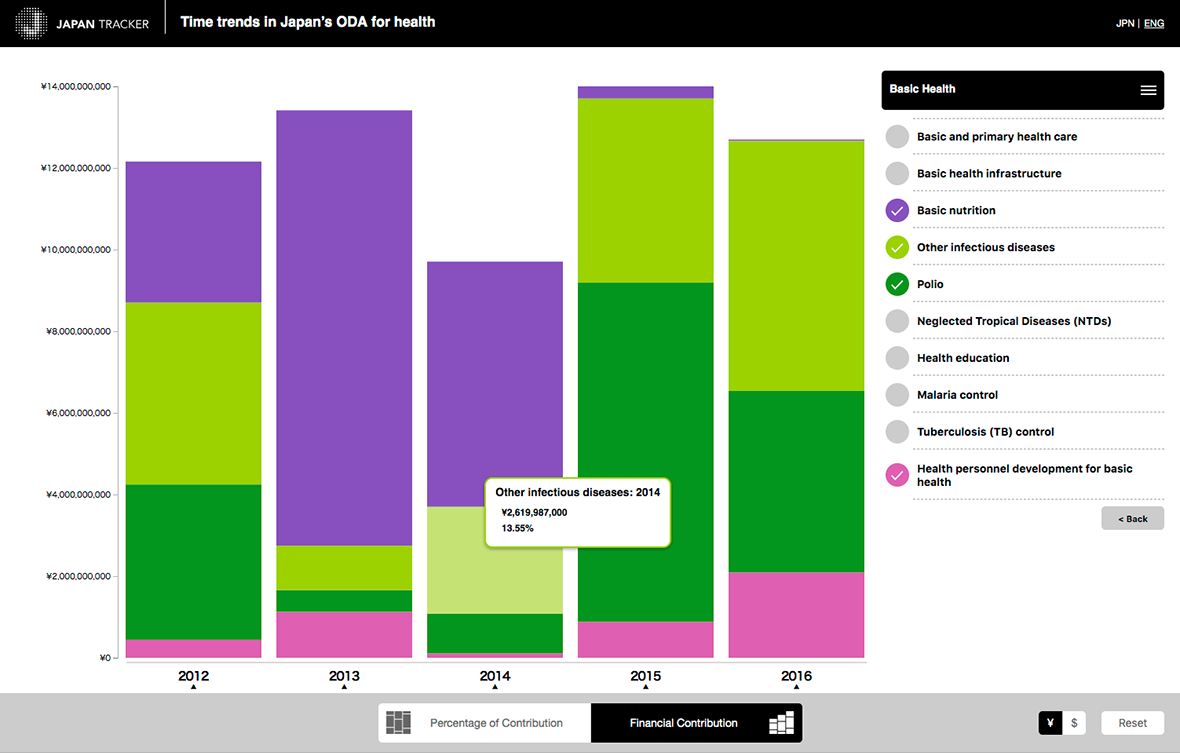Viewport: 1180px width, 753px height.
Task: Expand the 2012 year arrow below axis
Action: point(193,687)
